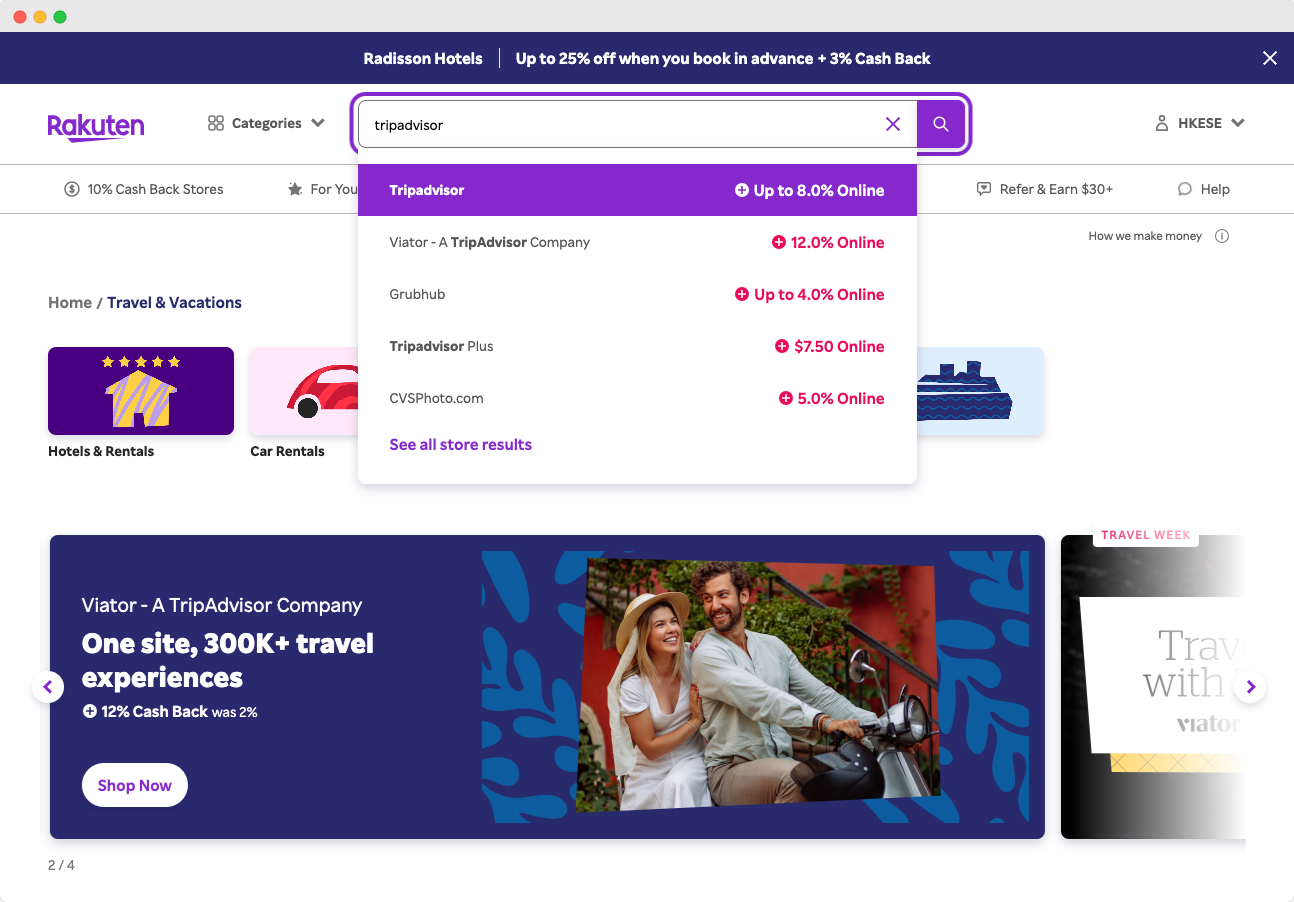
Task: Advance to next carousel slide arrow
Action: tap(1250, 687)
